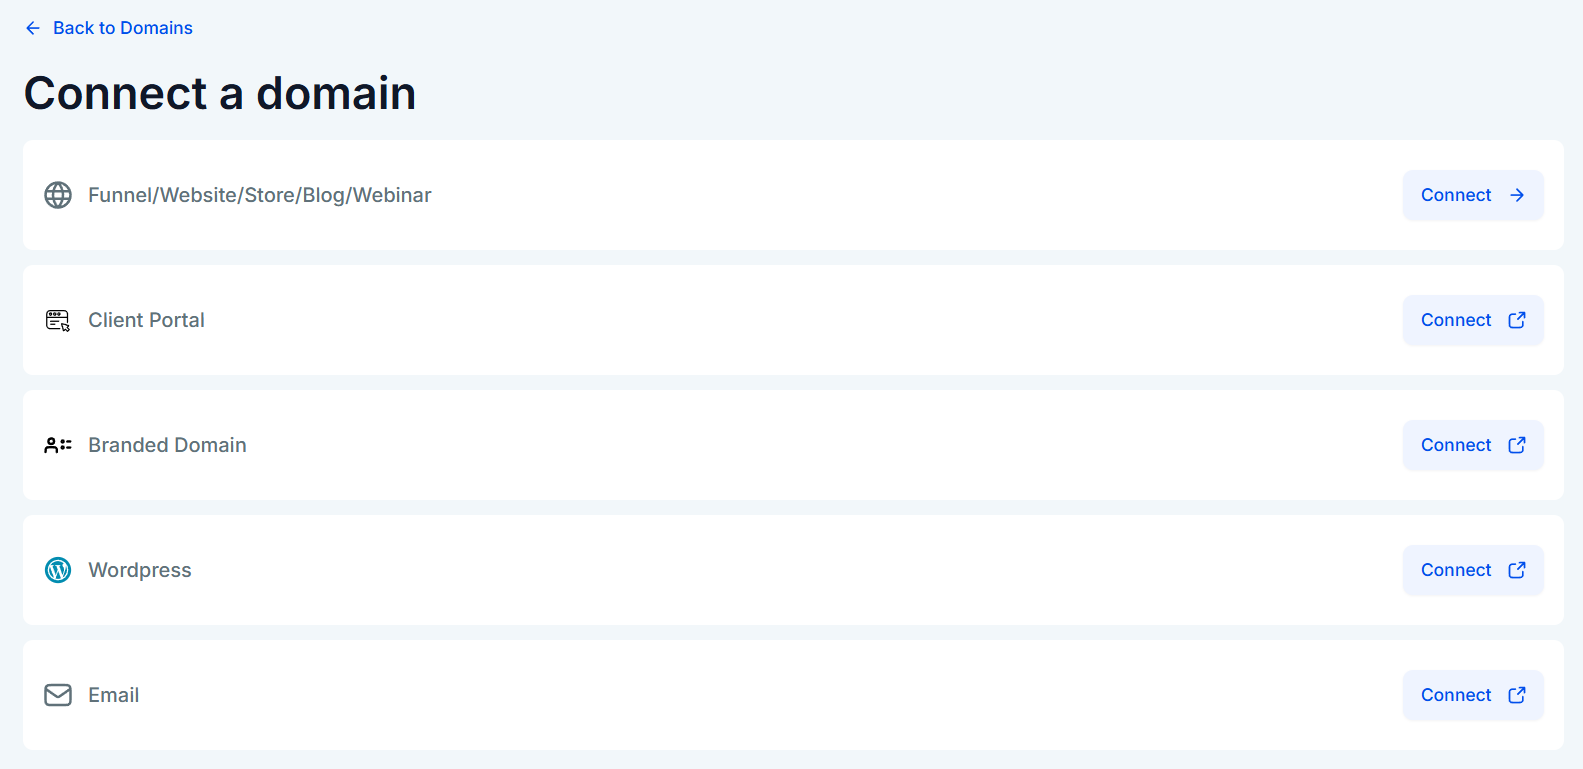The image size is (1583, 769).
Task: Click external link icon in Email row
Action: point(1517,695)
